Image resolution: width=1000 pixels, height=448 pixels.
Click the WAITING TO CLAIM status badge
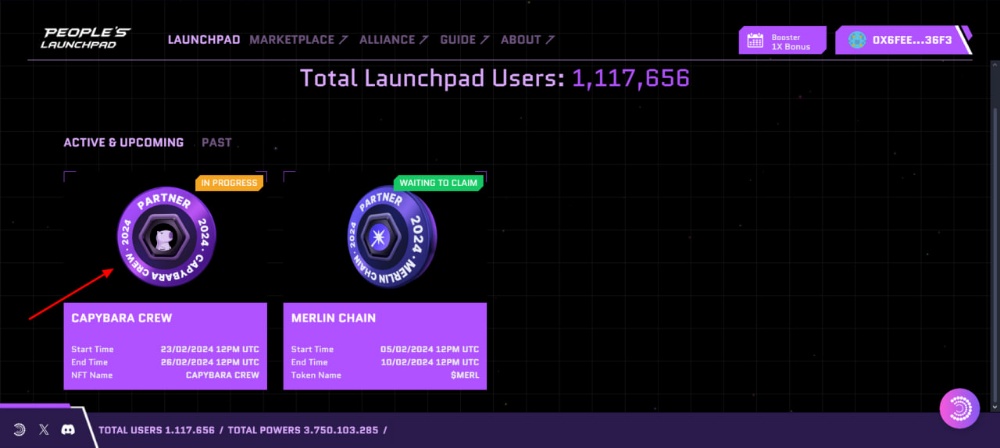pyautogui.click(x=439, y=183)
